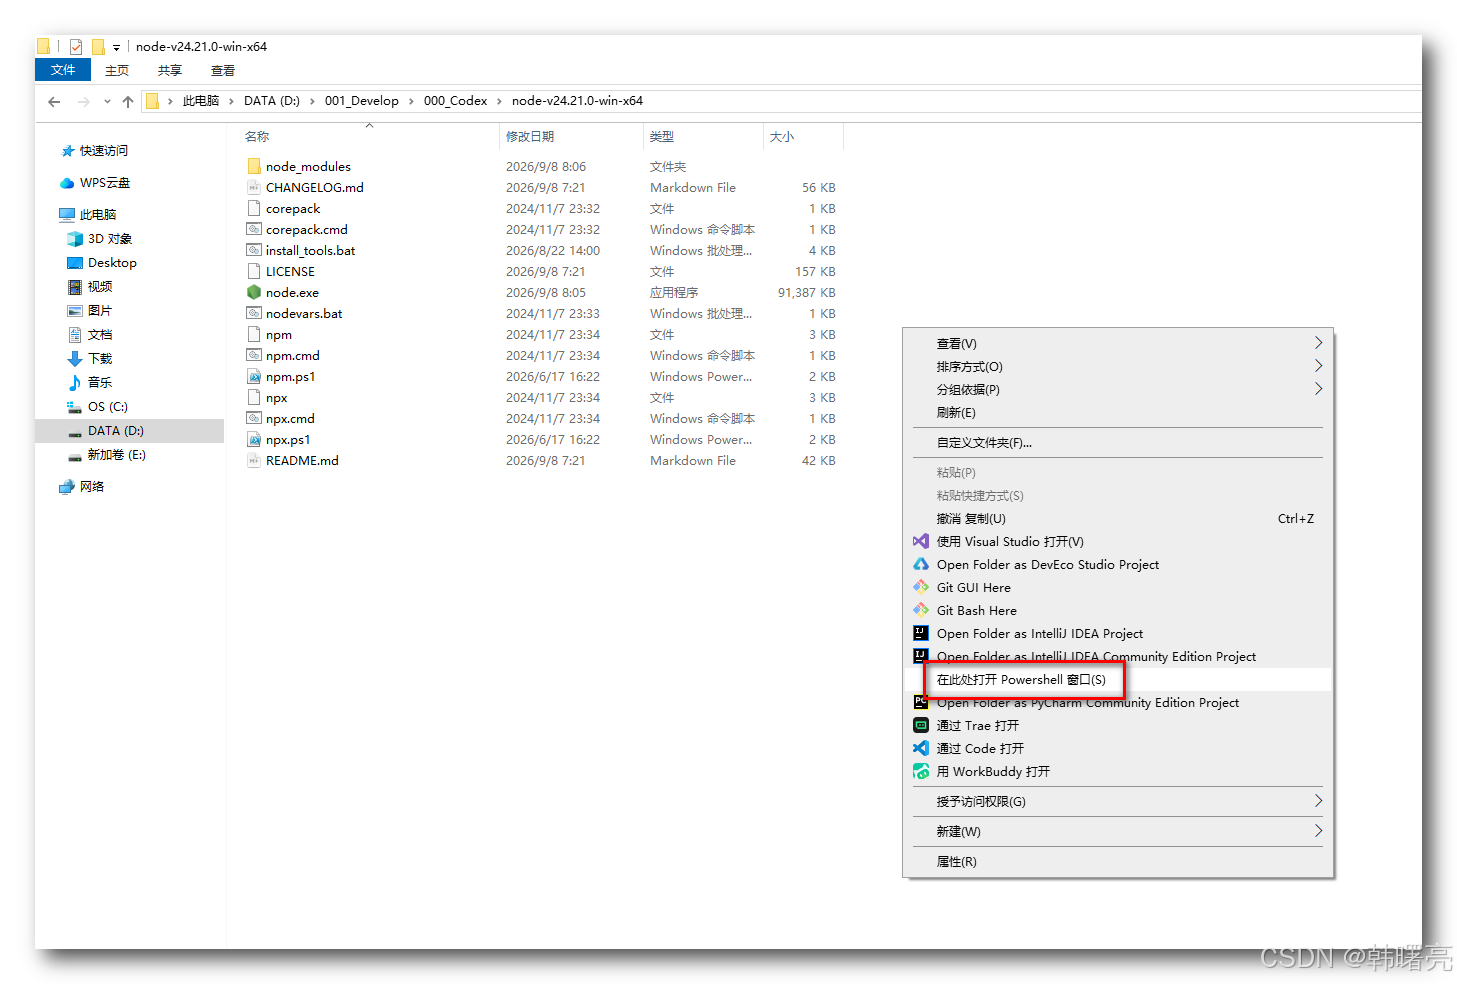Open recent locations dropdown arrow

pyautogui.click(x=107, y=101)
